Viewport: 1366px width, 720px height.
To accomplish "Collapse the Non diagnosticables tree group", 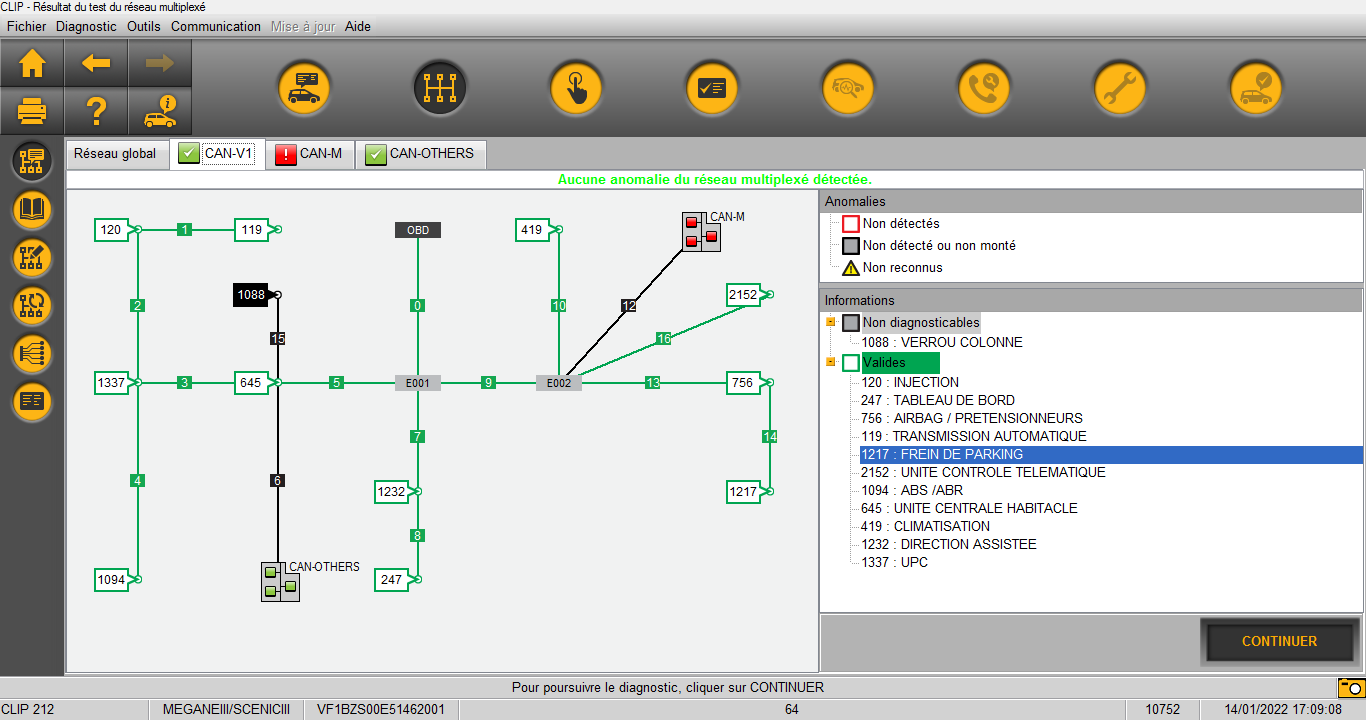I will 830,323.
